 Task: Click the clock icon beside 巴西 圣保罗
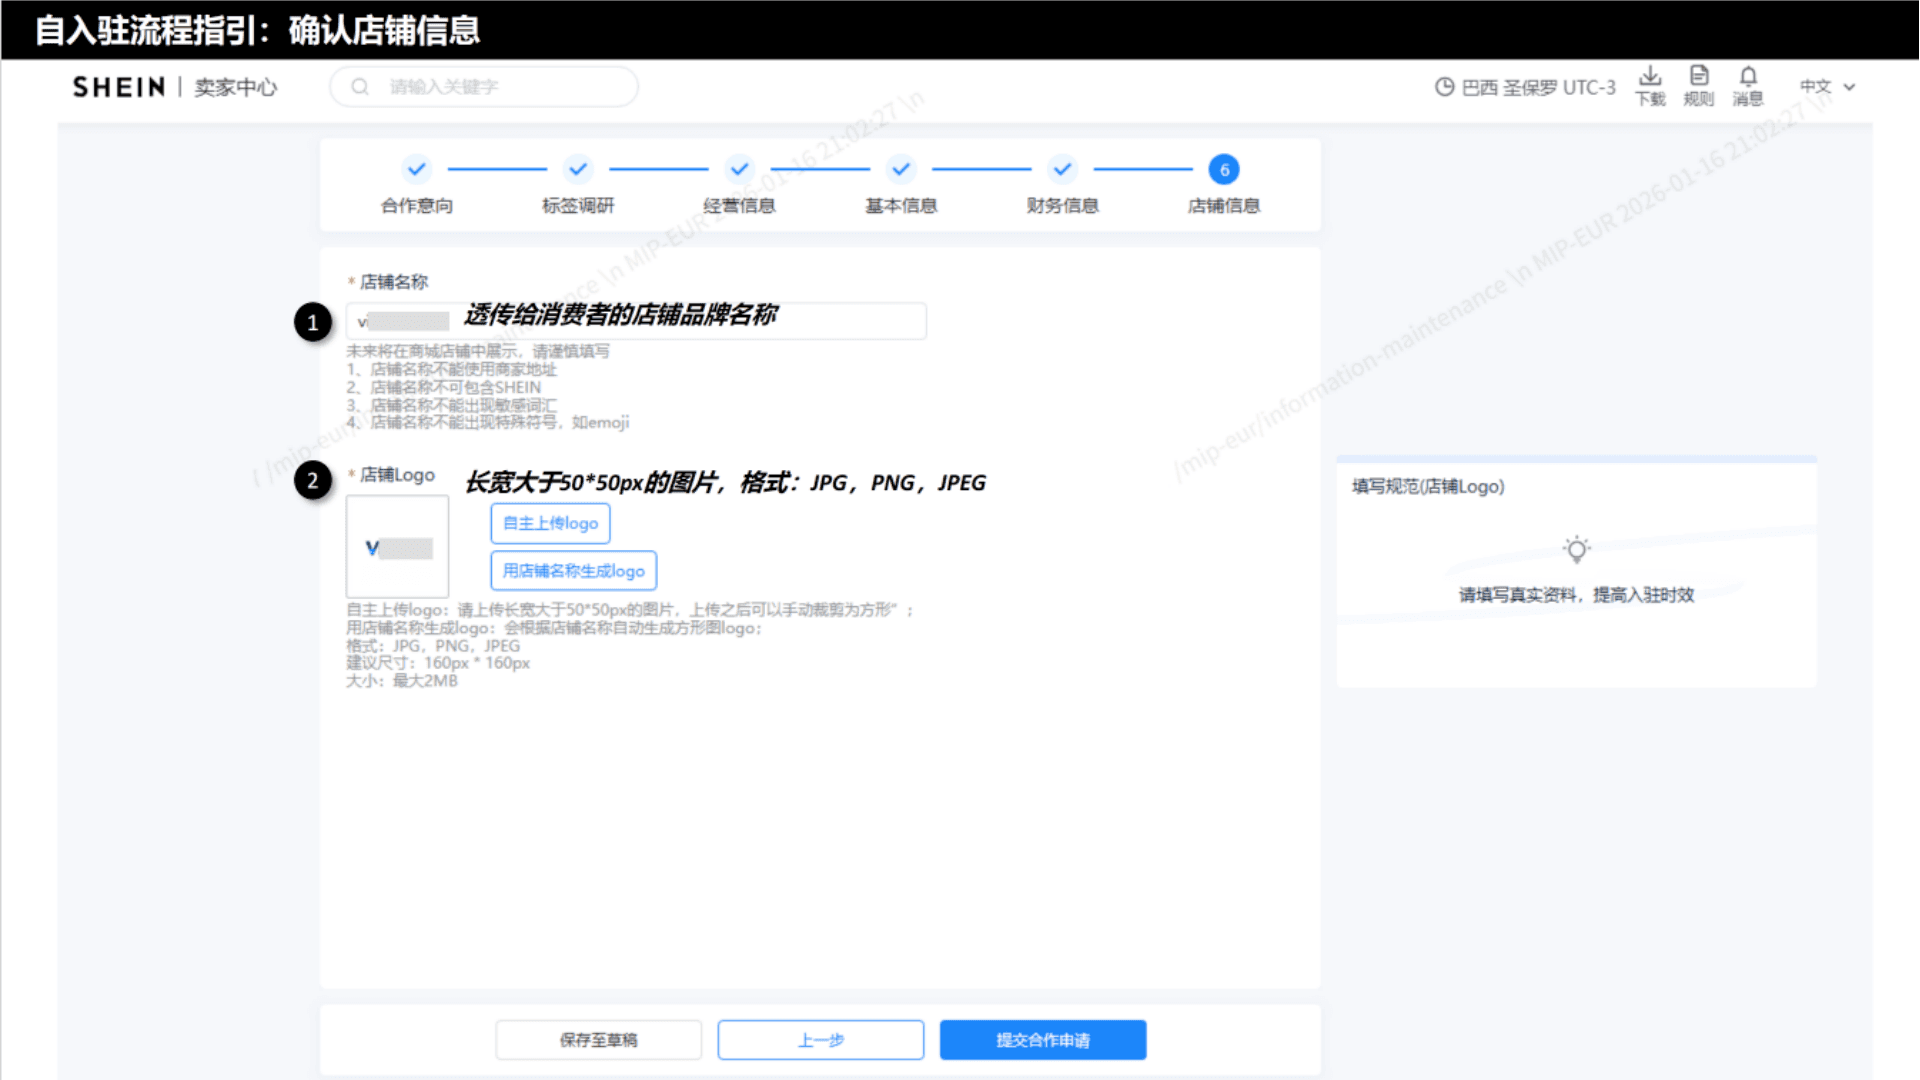1444,87
